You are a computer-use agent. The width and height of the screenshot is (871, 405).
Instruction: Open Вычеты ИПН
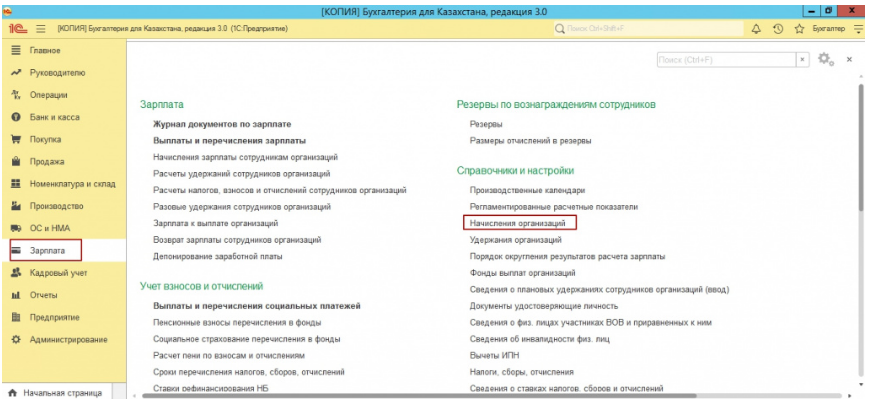coord(494,356)
